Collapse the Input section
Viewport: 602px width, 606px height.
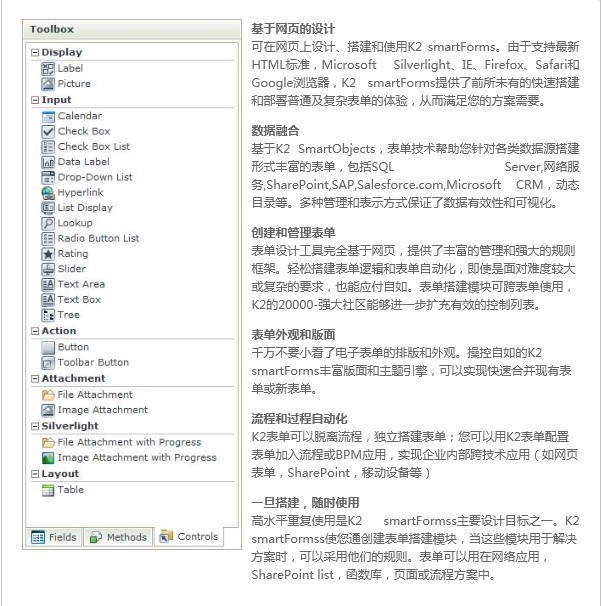click(x=35, y=100)
